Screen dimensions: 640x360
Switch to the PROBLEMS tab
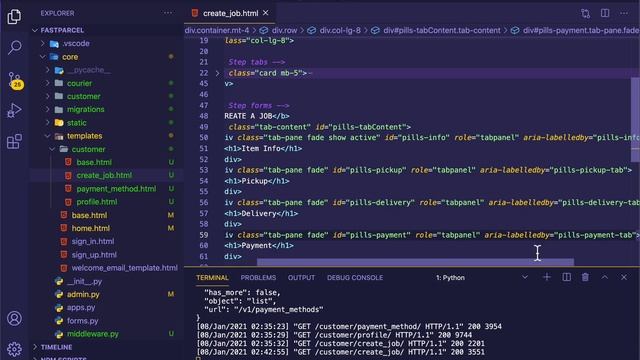coord(258,278)
